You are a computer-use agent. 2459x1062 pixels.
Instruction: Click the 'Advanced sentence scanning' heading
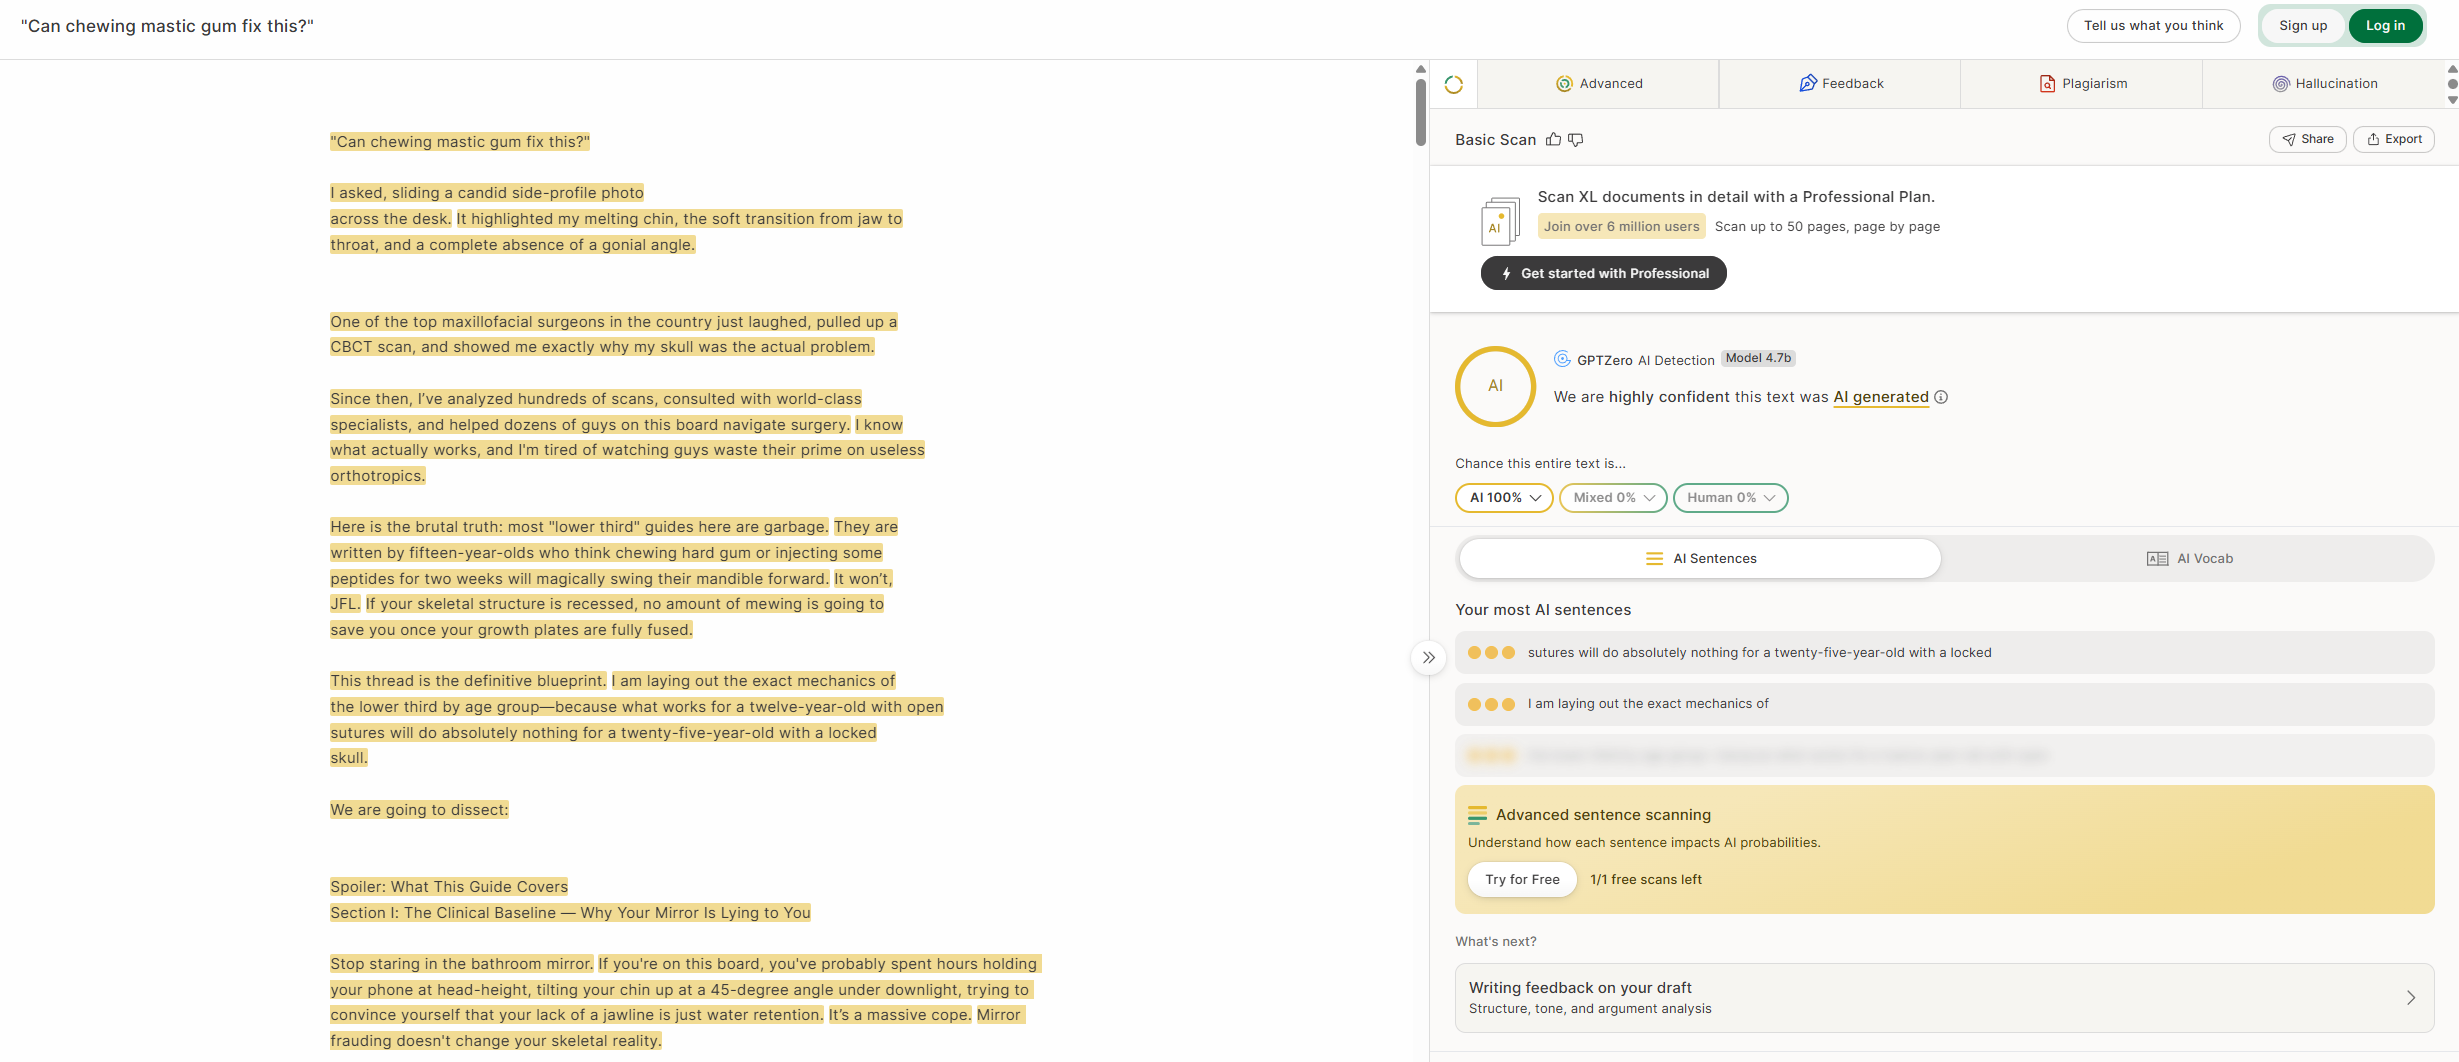coord(1603,815)
